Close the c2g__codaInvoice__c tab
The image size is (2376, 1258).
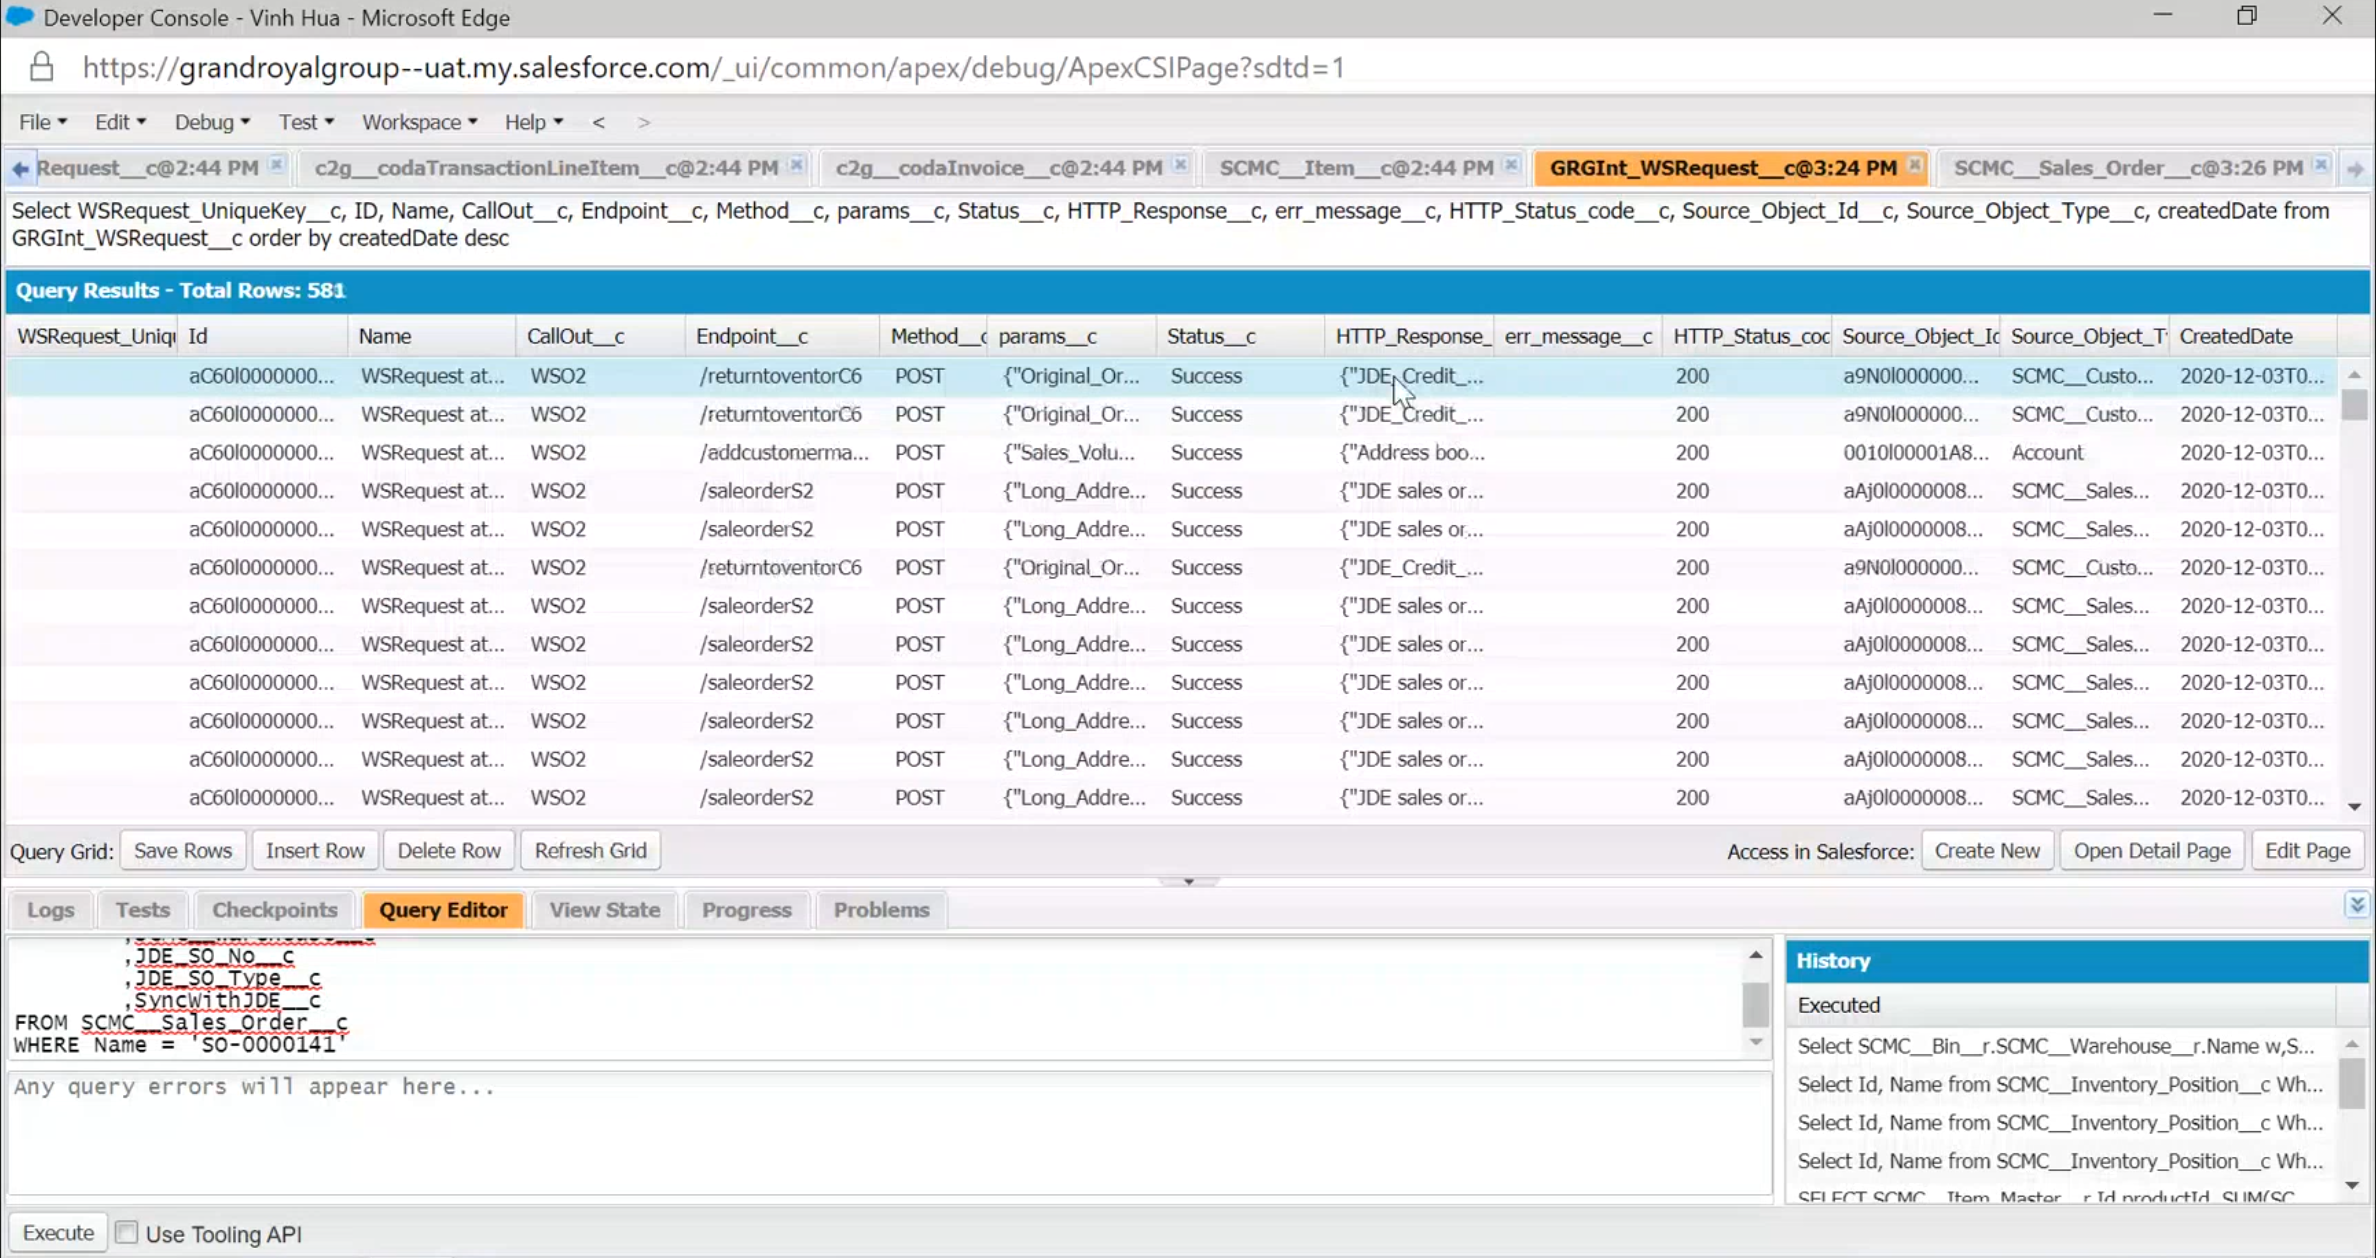click(x=1180, y=166)
